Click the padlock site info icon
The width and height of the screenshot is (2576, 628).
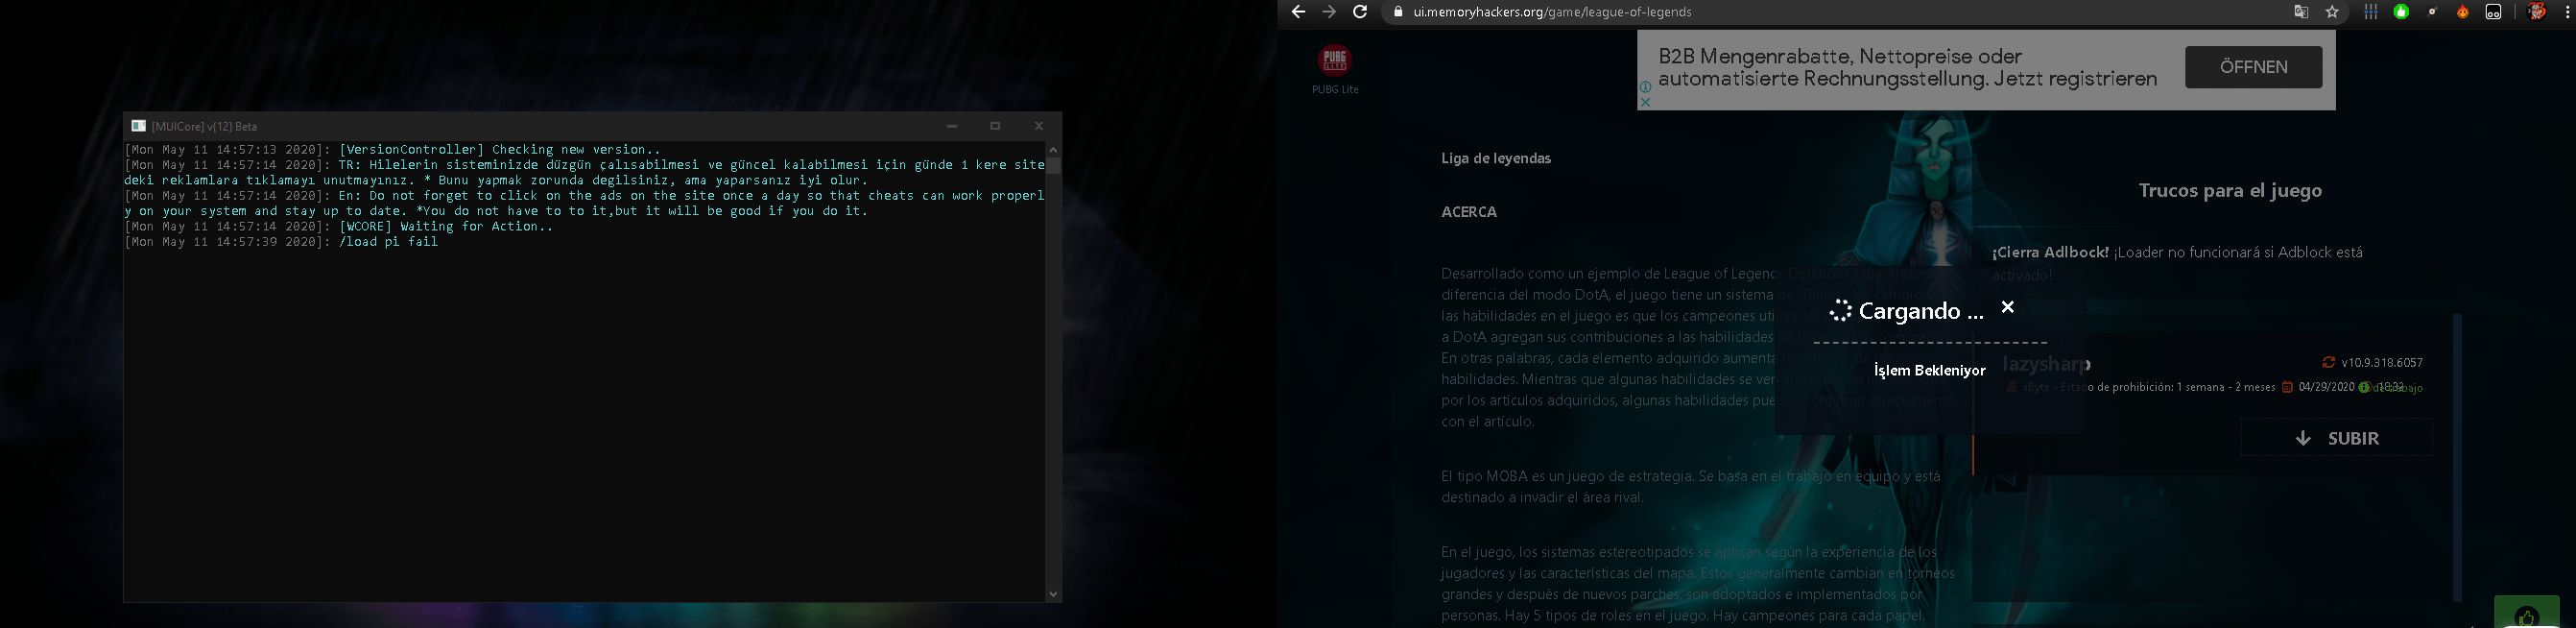(1397, 12)
